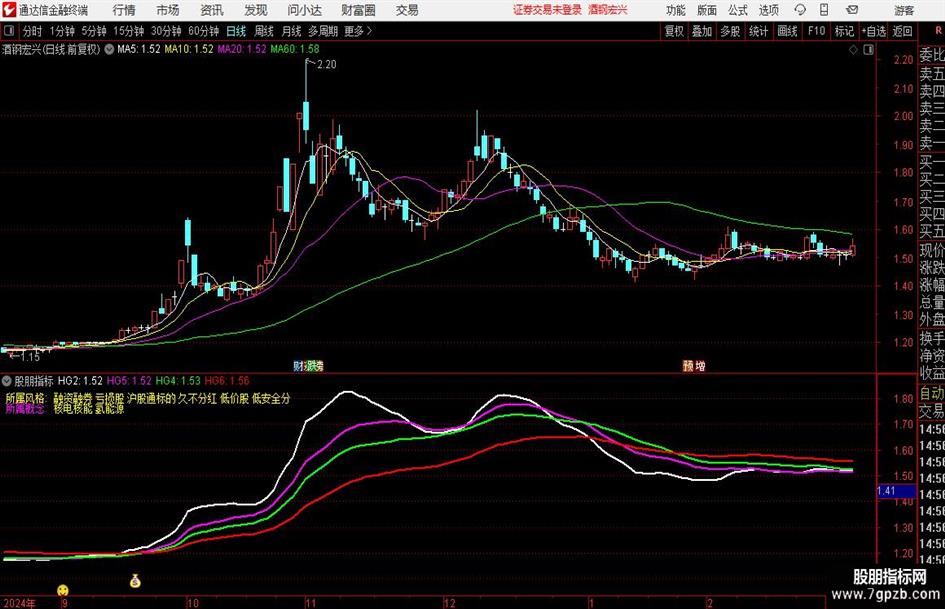Viewport: 945px width, 609px height.
Task: Open main chart indicator dropdown next to 酒钢宏兴
Action: pos(109,49)
